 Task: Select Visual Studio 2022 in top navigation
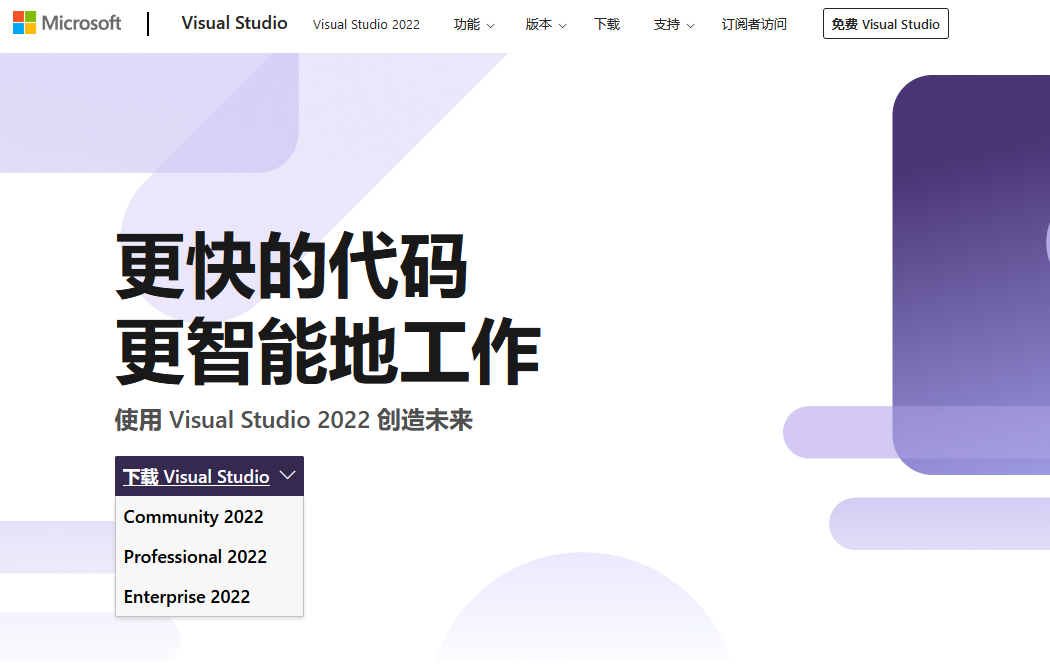[366, 25]
